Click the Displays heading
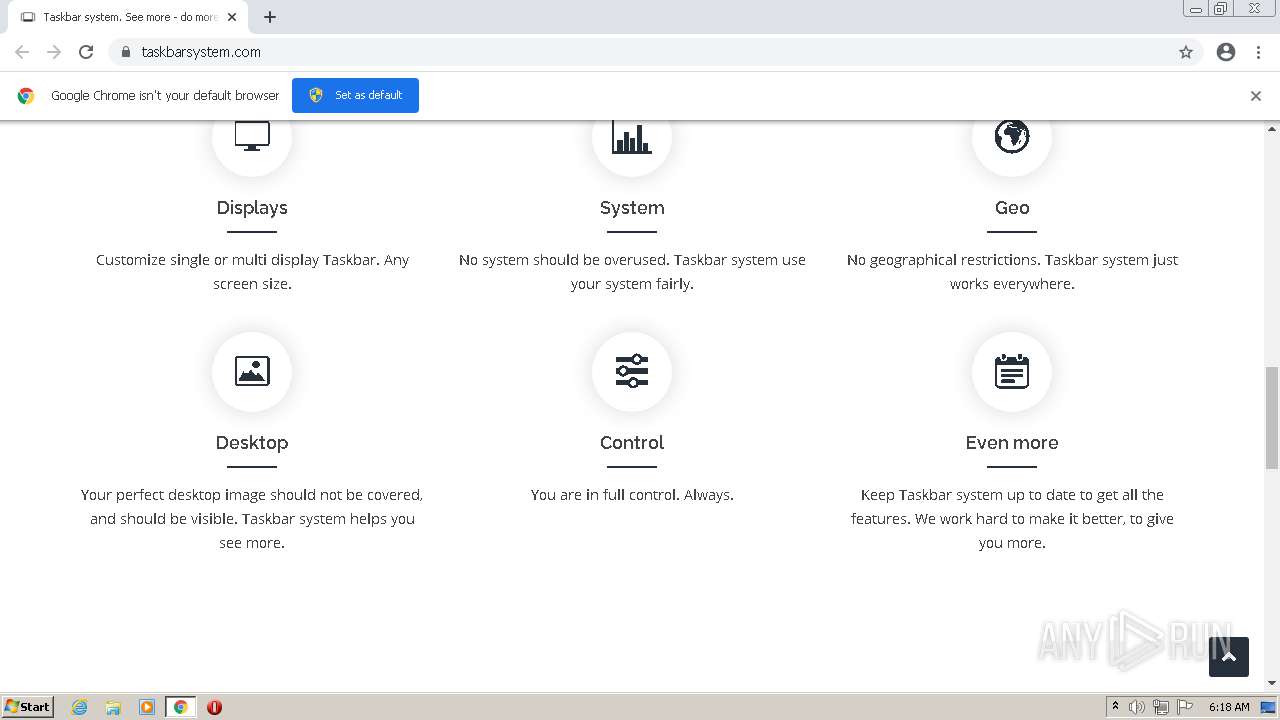The height and width of the screenshot is (720, 1280). tap(252, 208)
